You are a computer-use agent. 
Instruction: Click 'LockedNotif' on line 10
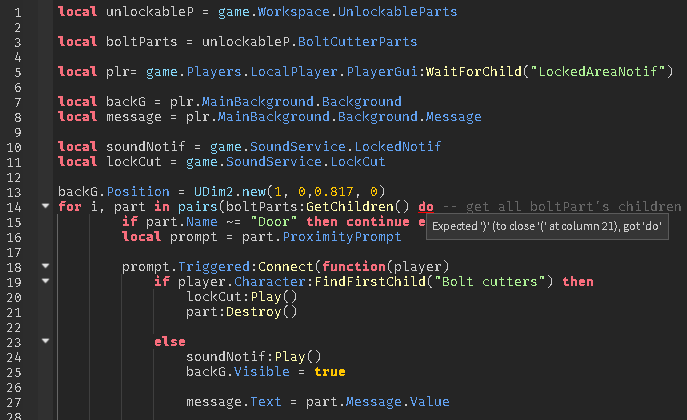pyautogui.click(x=398, y=146)
